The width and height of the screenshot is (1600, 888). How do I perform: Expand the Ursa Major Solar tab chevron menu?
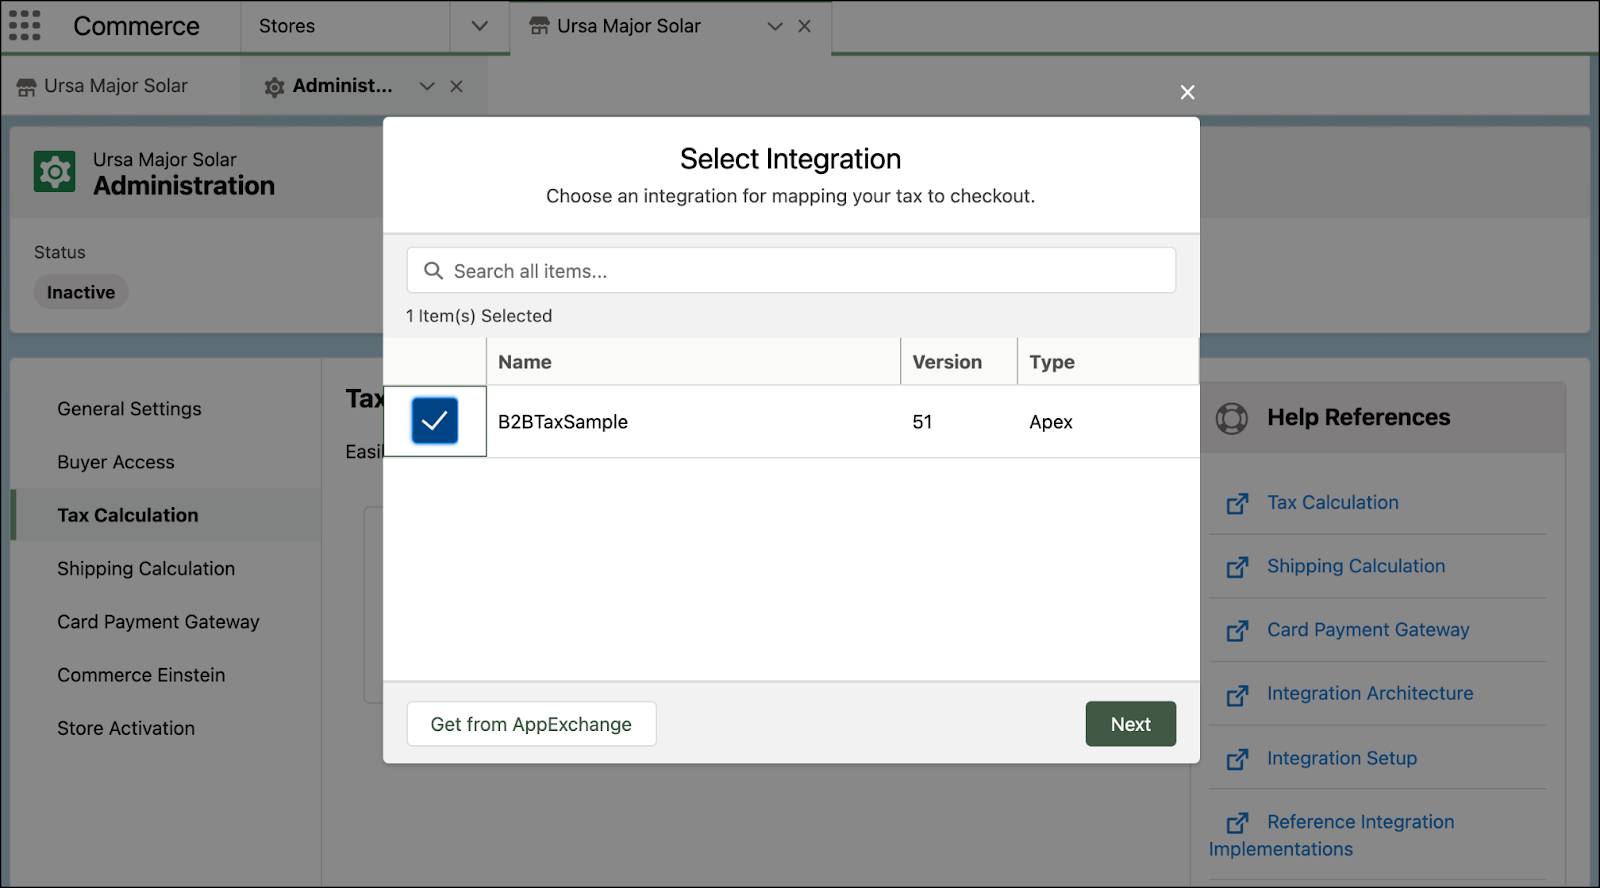[x=775, y=26]
